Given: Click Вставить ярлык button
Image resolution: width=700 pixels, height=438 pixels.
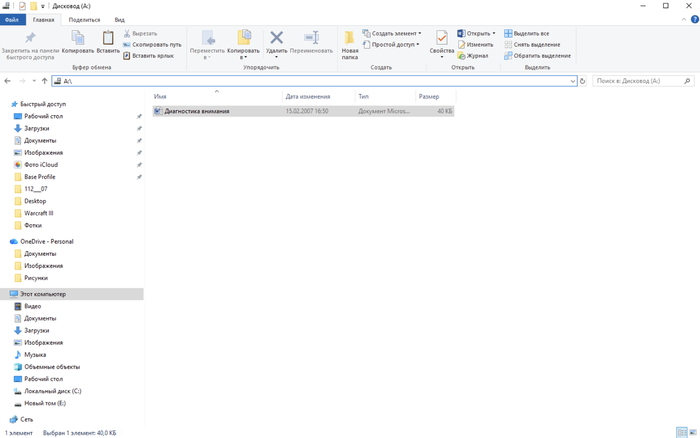Looking at the screenshot, I should pyautogui.click(x=148, y=56).
